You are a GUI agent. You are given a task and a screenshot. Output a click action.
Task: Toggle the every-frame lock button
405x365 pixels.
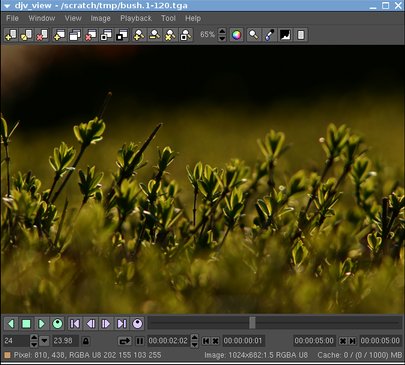86,341
